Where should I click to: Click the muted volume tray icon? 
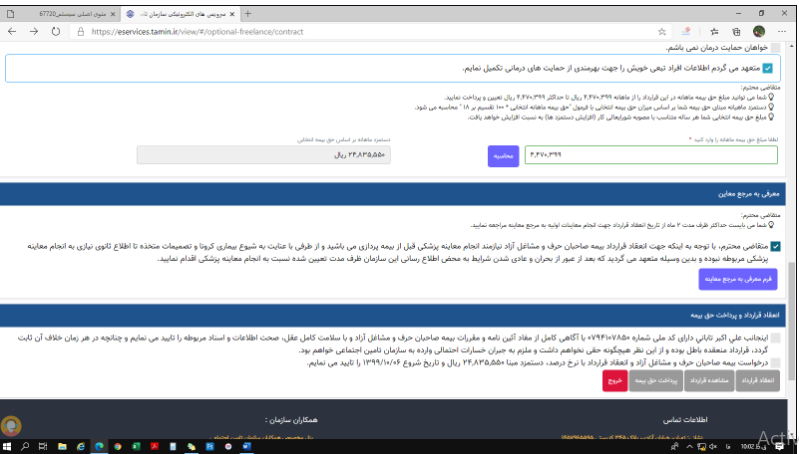(x=712, y=446)
